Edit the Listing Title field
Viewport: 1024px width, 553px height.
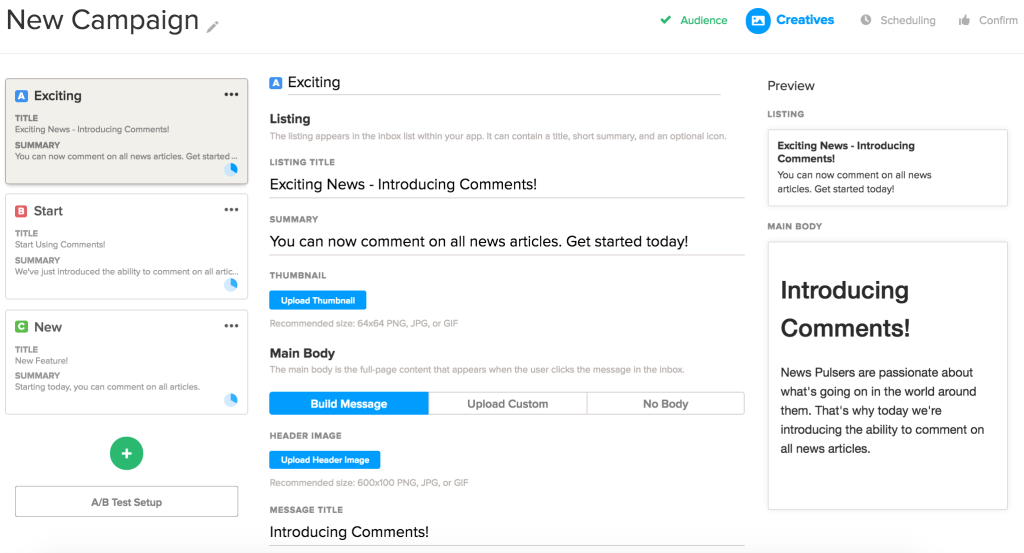pos(507,185)
